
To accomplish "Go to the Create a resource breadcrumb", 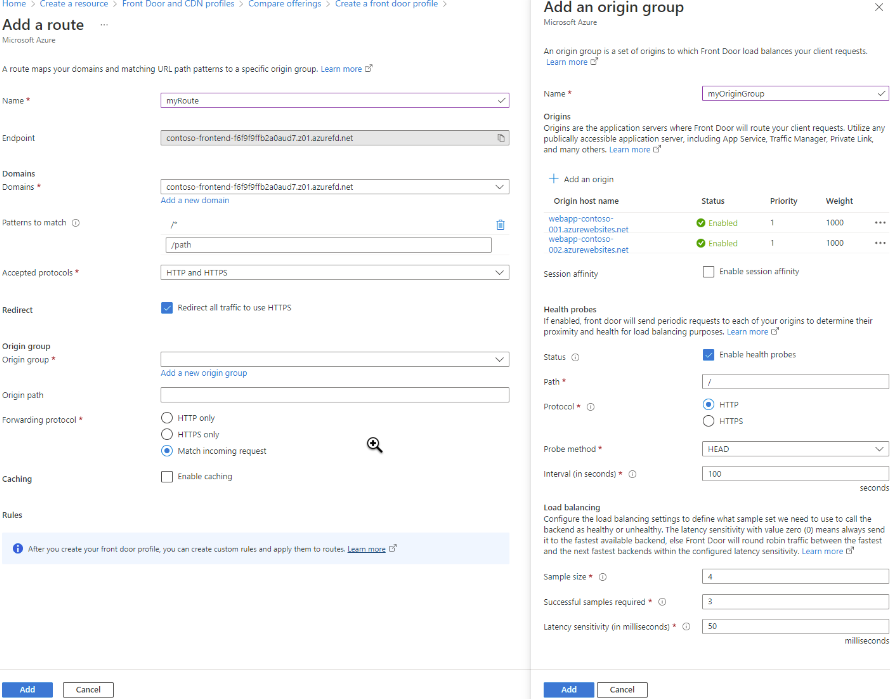I will click(74, 4).
